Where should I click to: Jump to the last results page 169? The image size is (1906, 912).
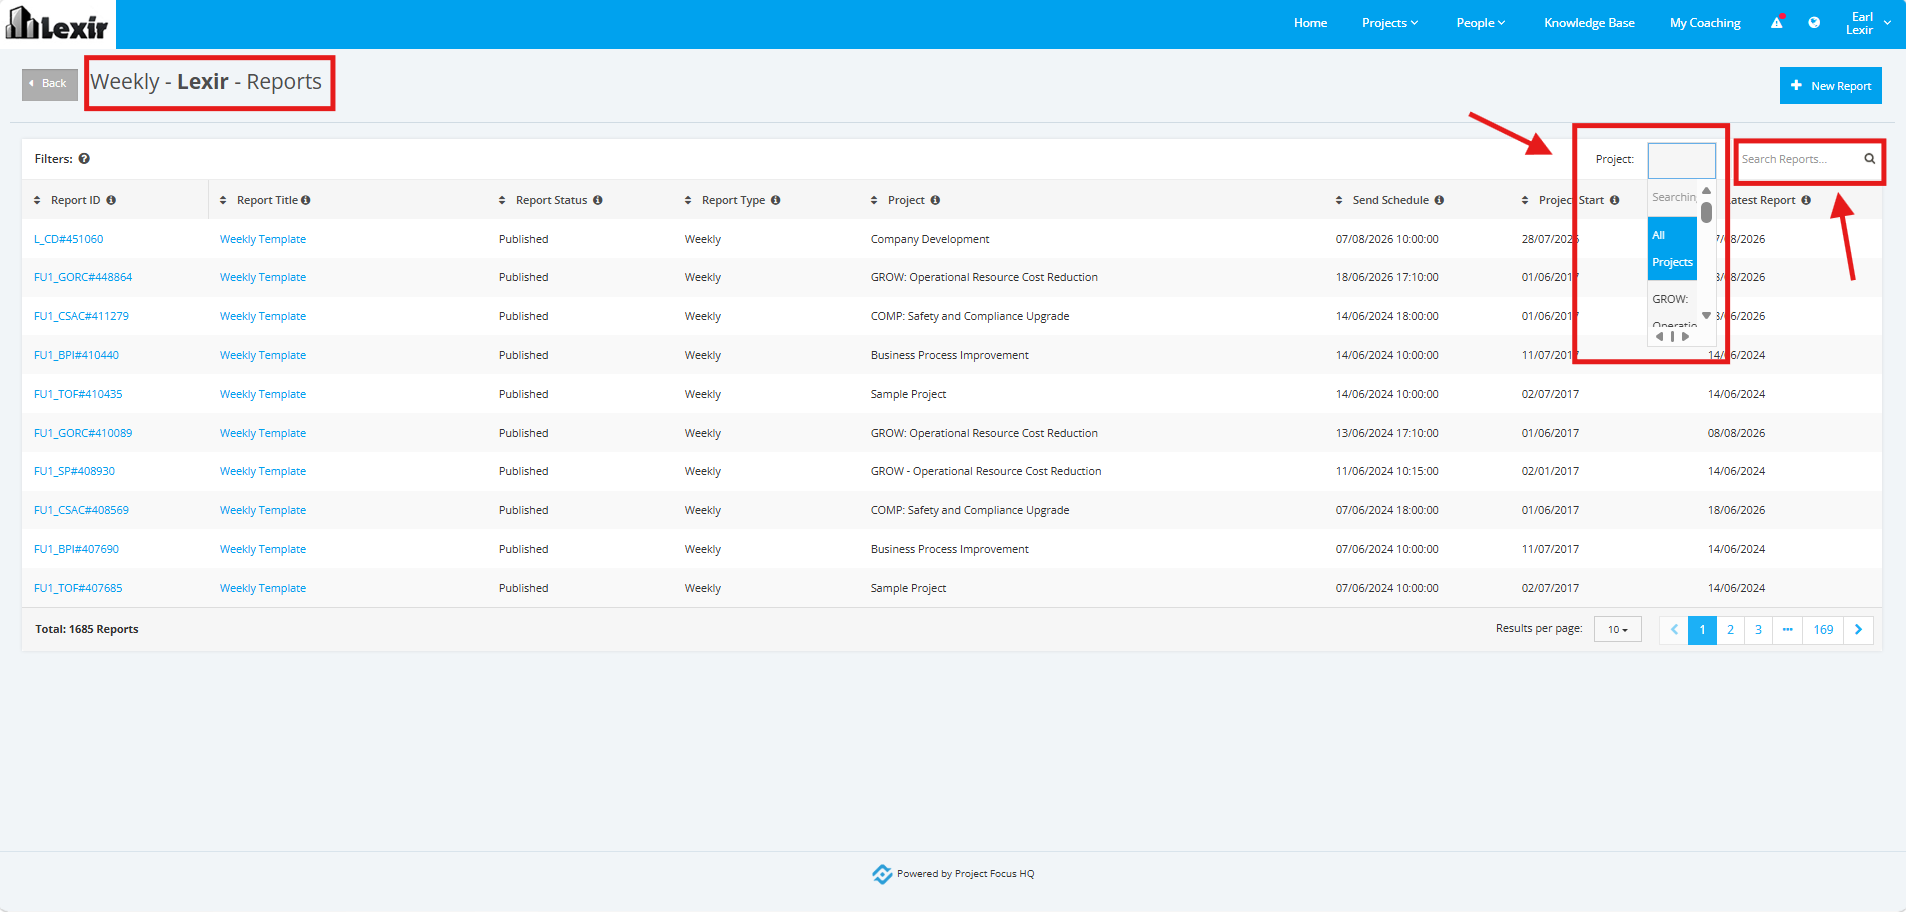click(x=1823, y=630)
